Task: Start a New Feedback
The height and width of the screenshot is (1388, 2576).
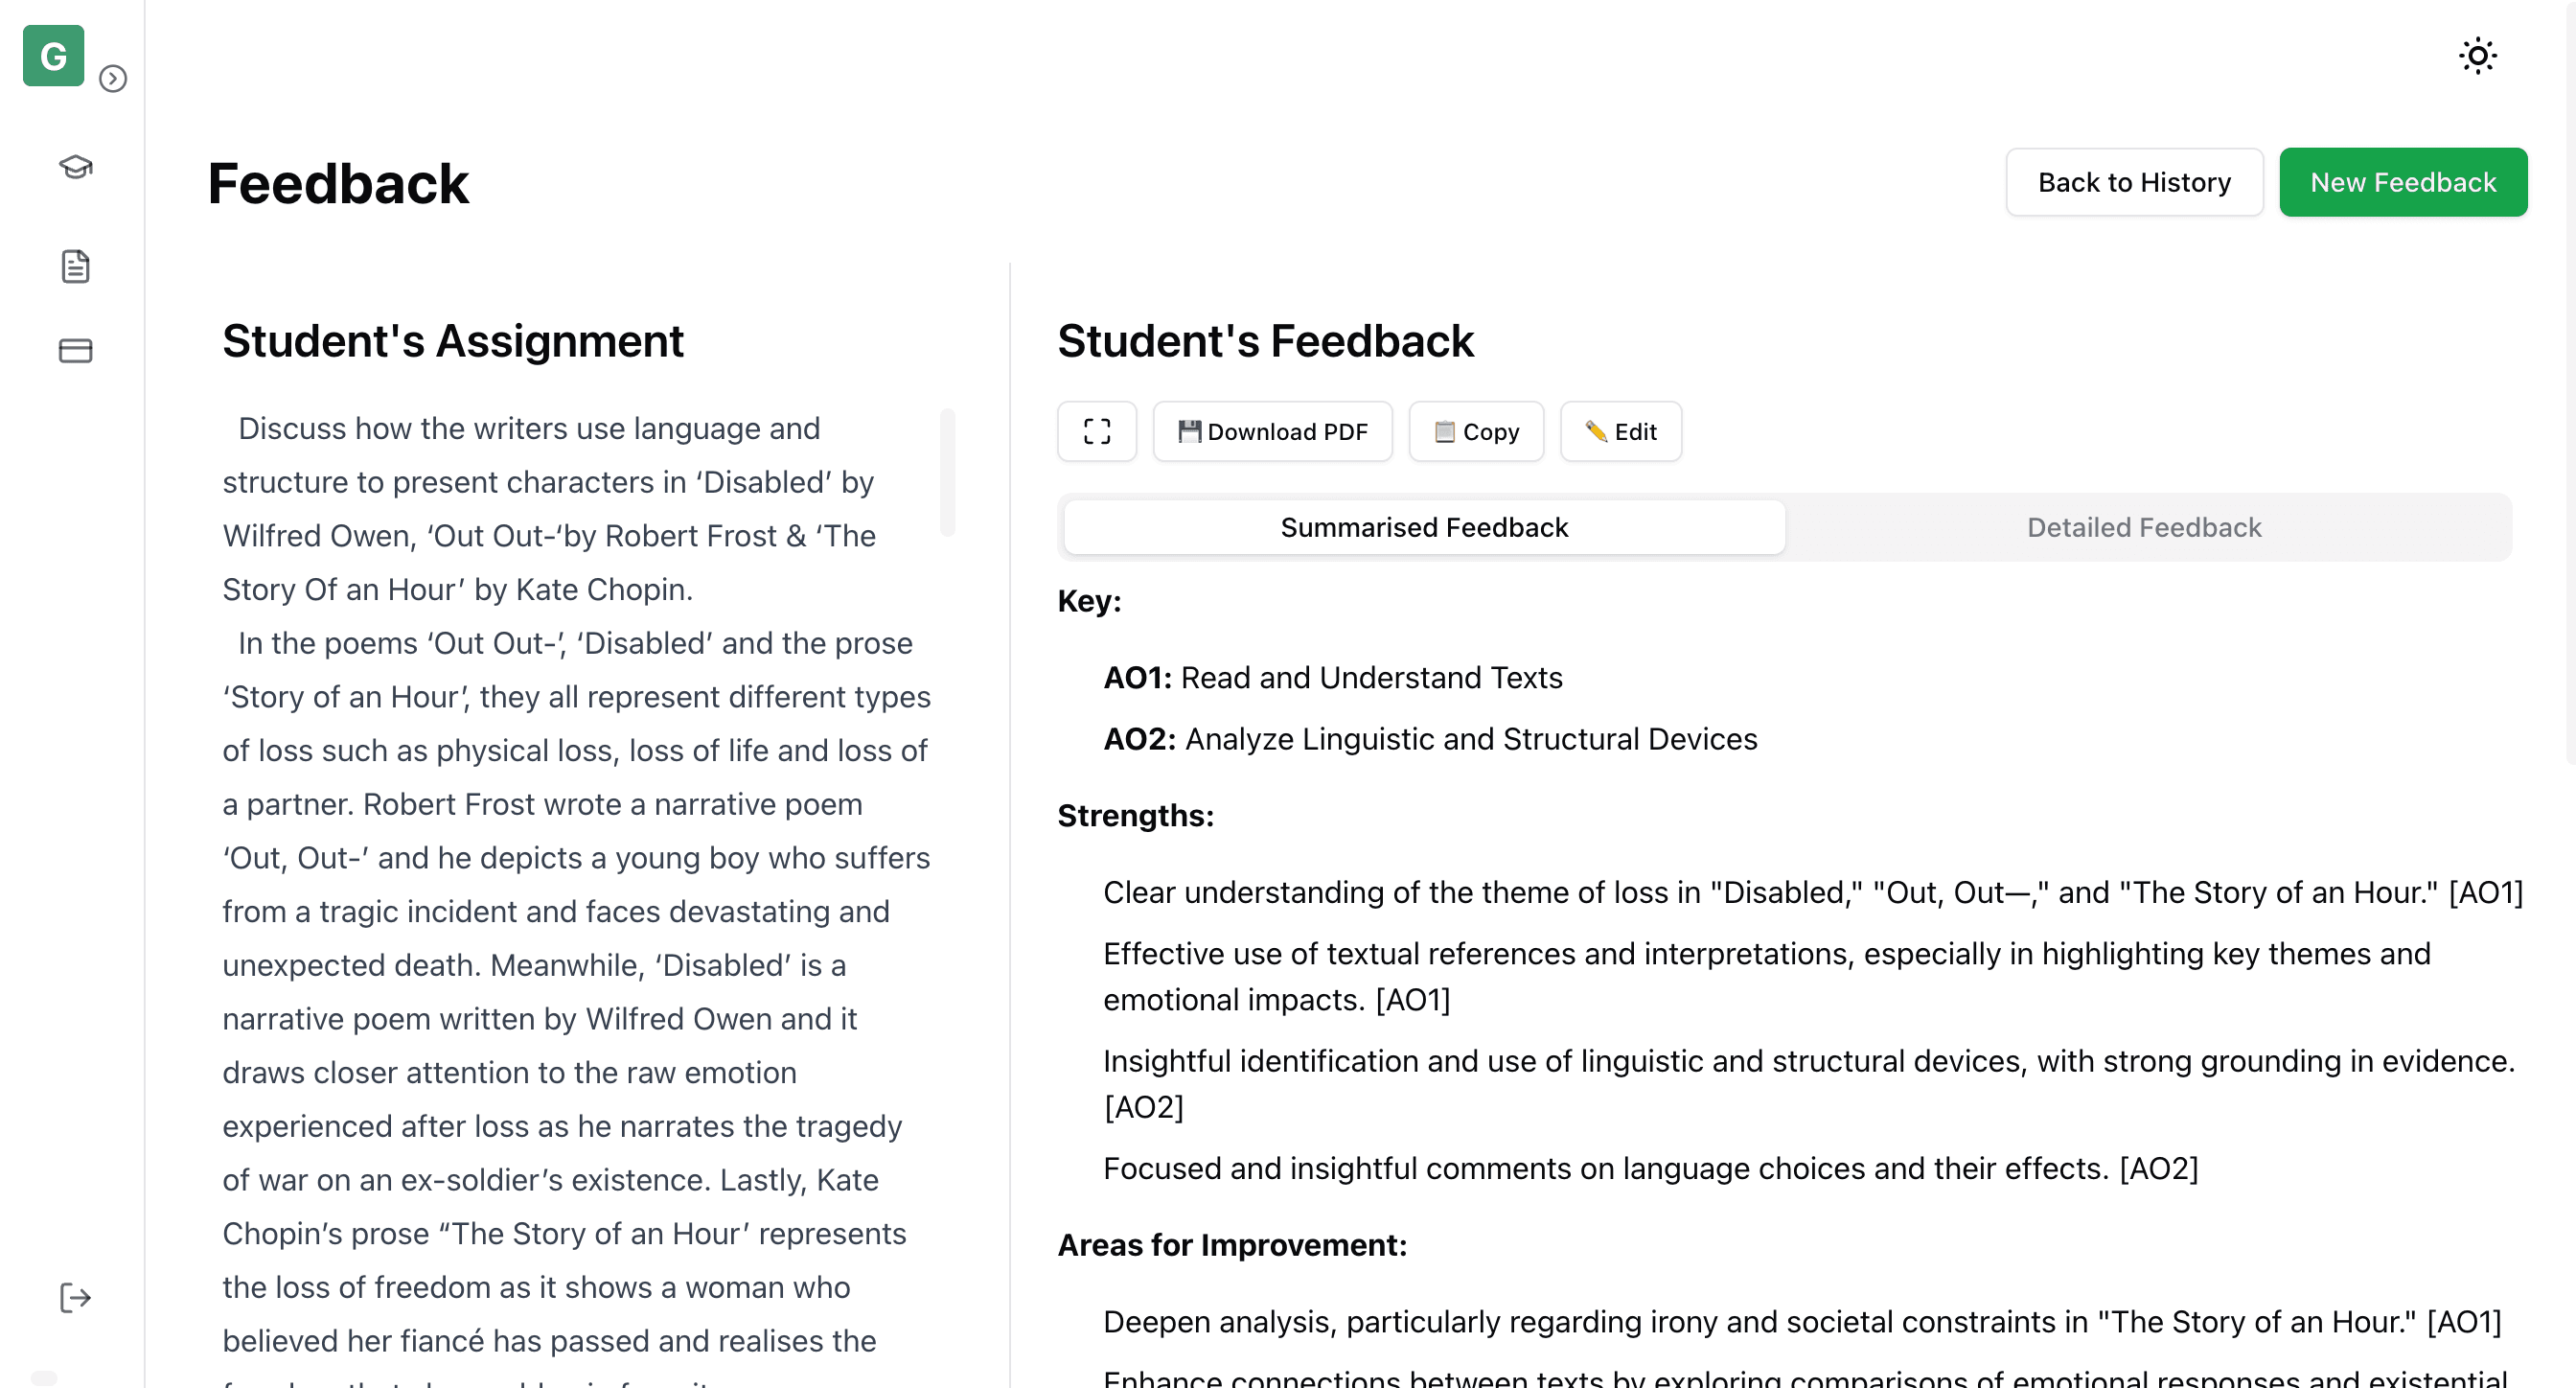Action: coord(2402,182)
